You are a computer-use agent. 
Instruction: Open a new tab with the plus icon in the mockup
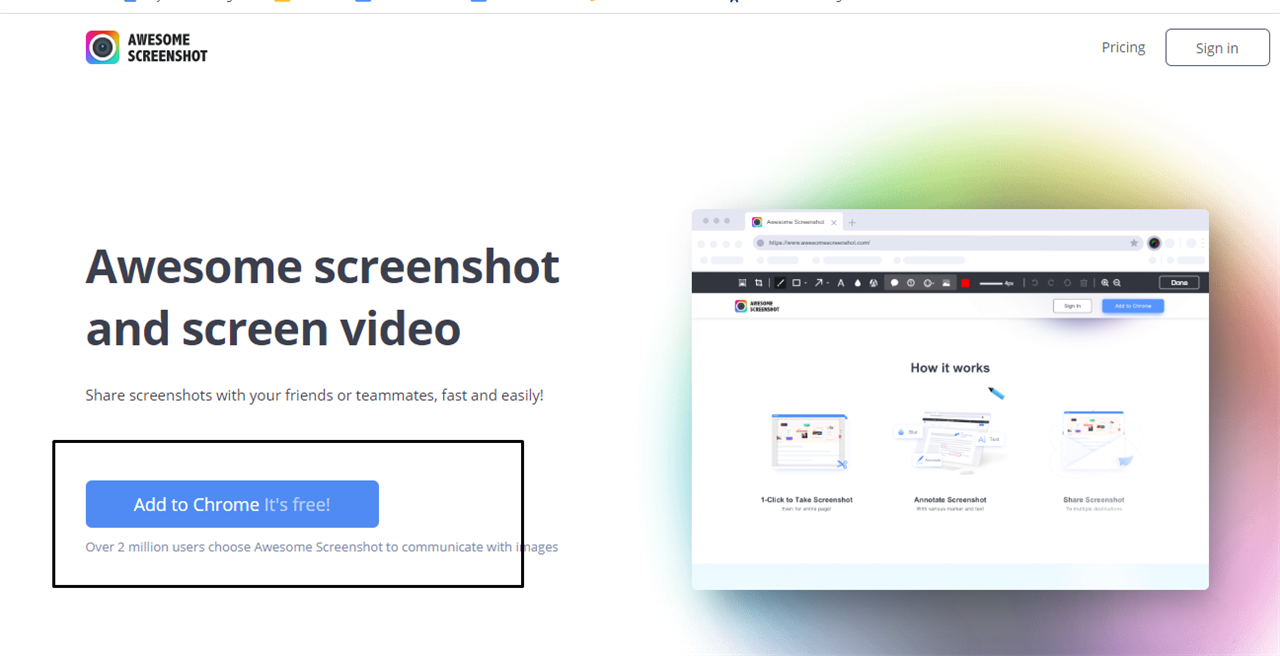pos(853,222)
